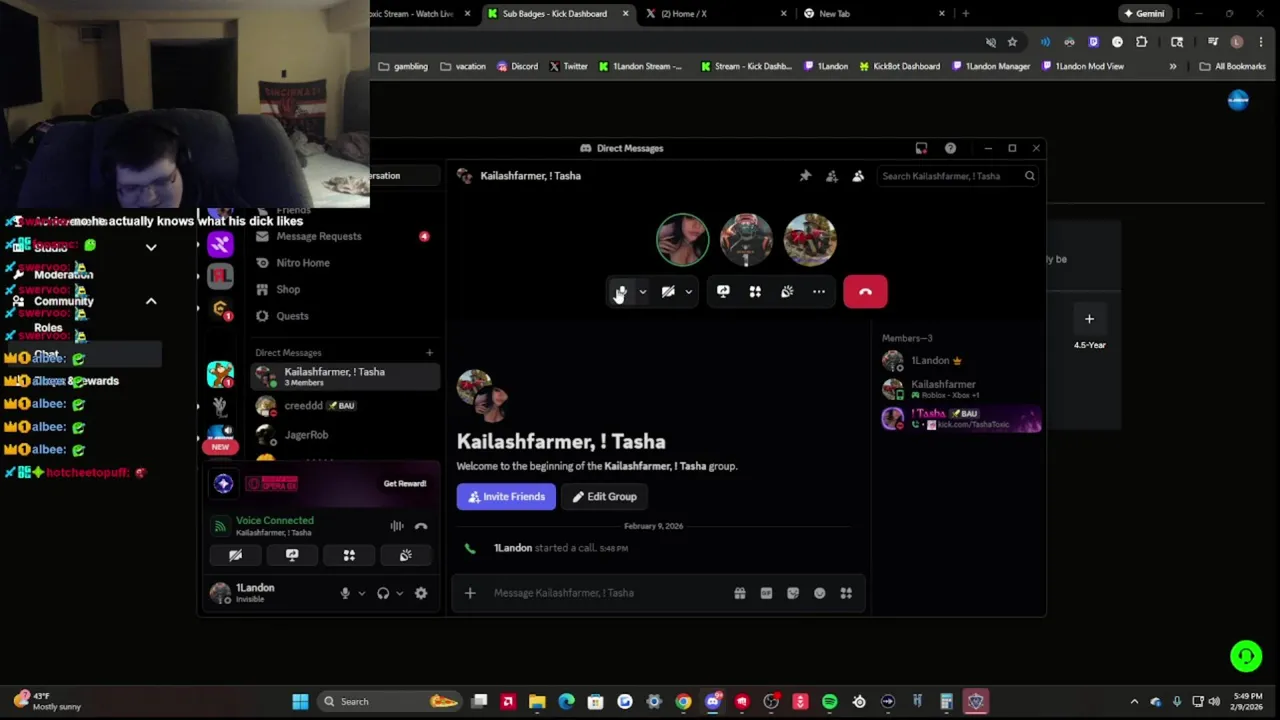This screenshot has width=1280, height=720.
Task: Share screen from voice panel button row
Action: (x=292, y=555)
